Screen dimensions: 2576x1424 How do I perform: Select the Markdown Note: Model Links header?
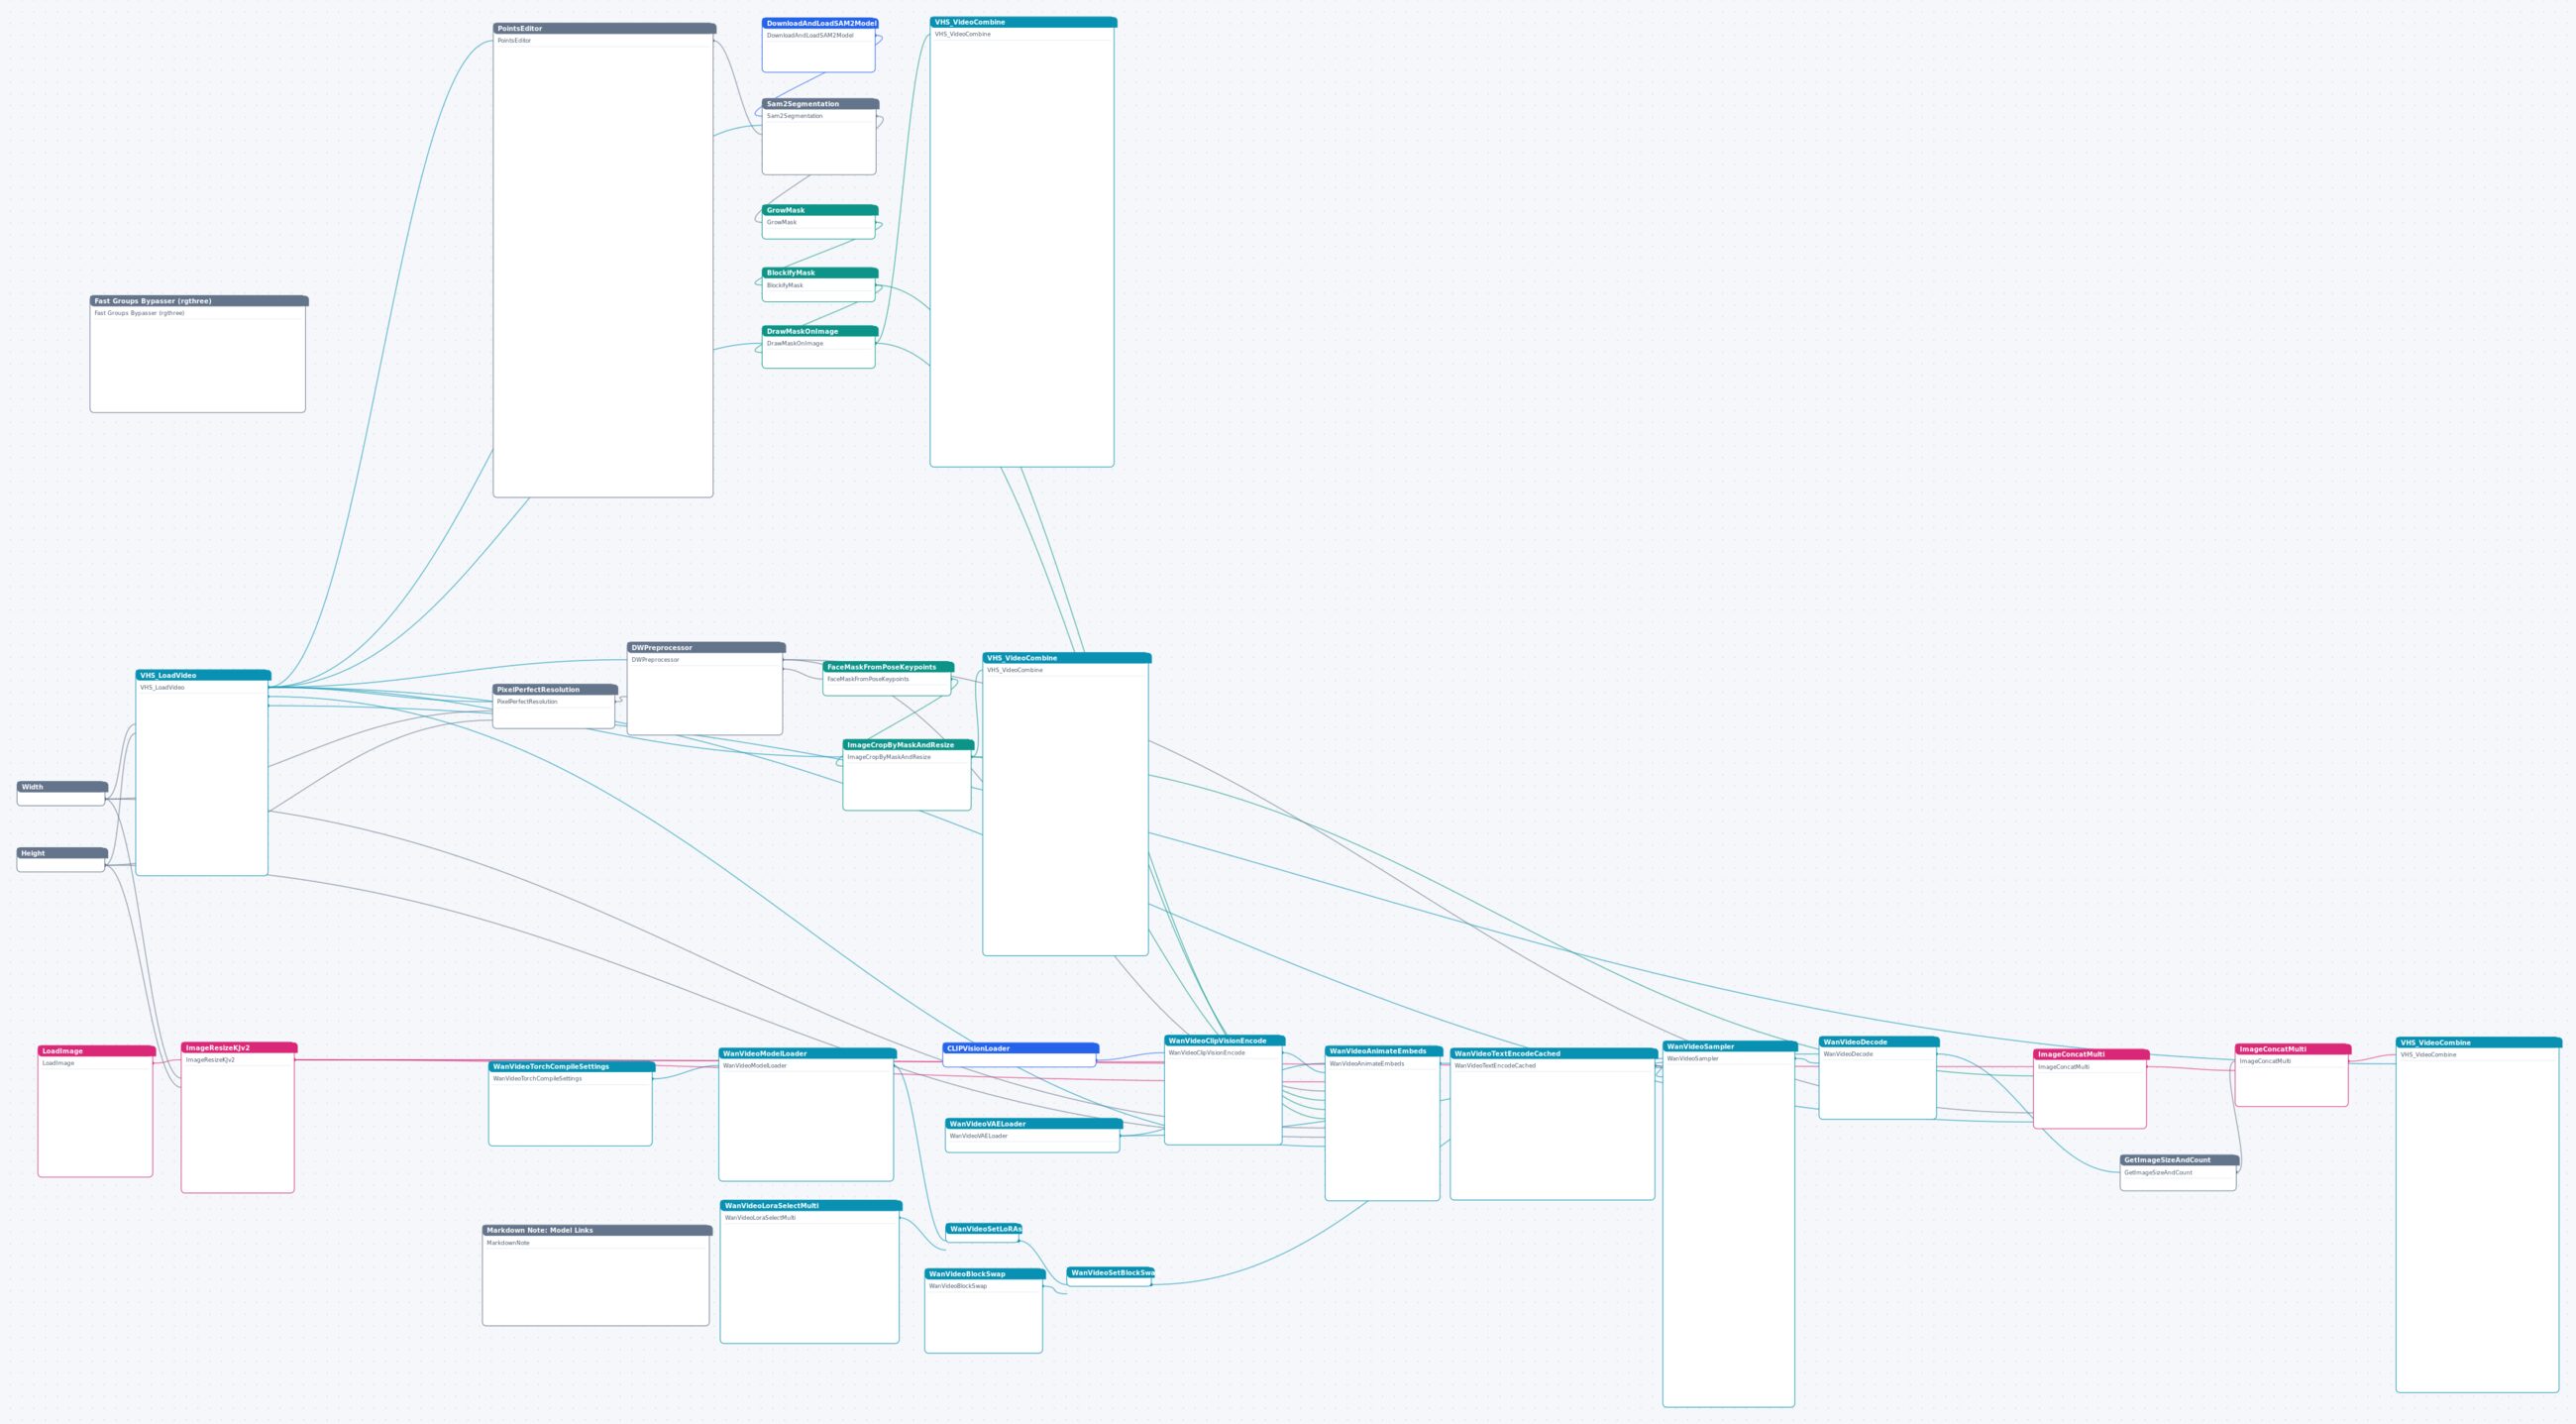coord(597,1231)
